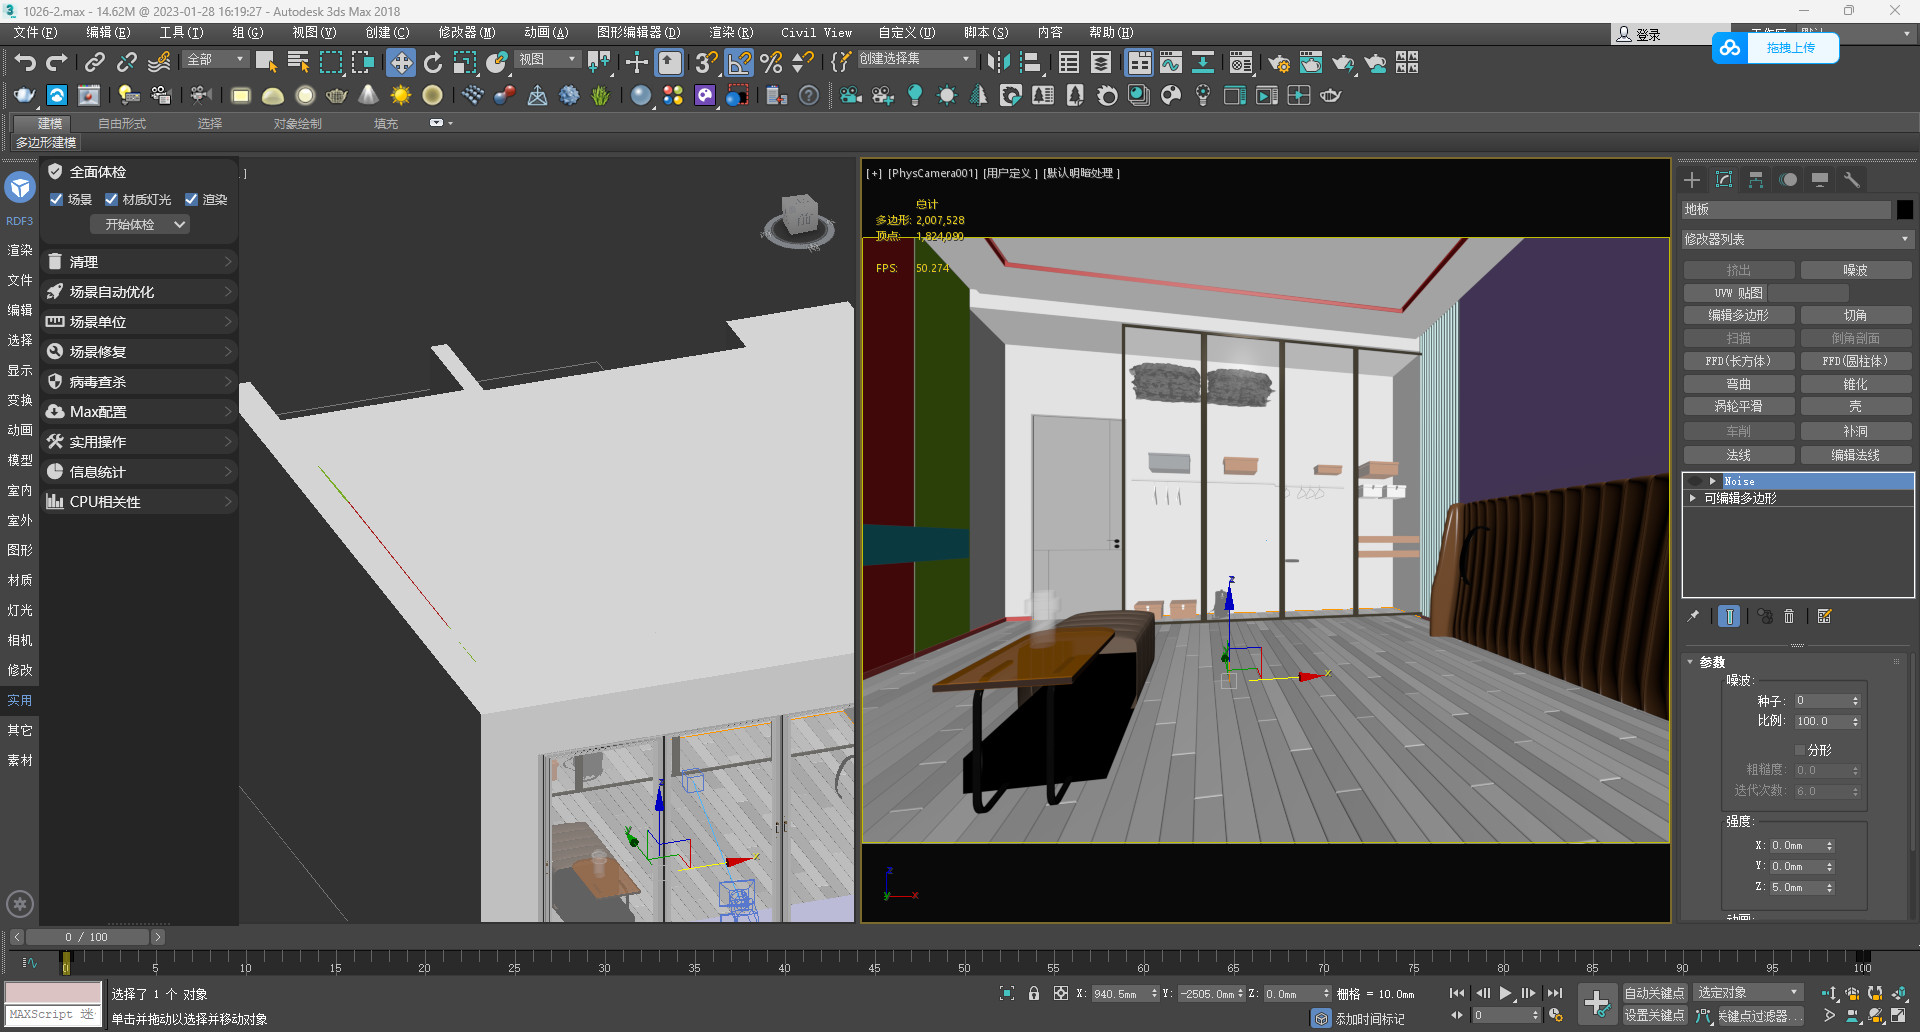Click the sun light icon
Image resolution: width=1920 pixels, height=1032 pixels.
(x=401, y=95)
